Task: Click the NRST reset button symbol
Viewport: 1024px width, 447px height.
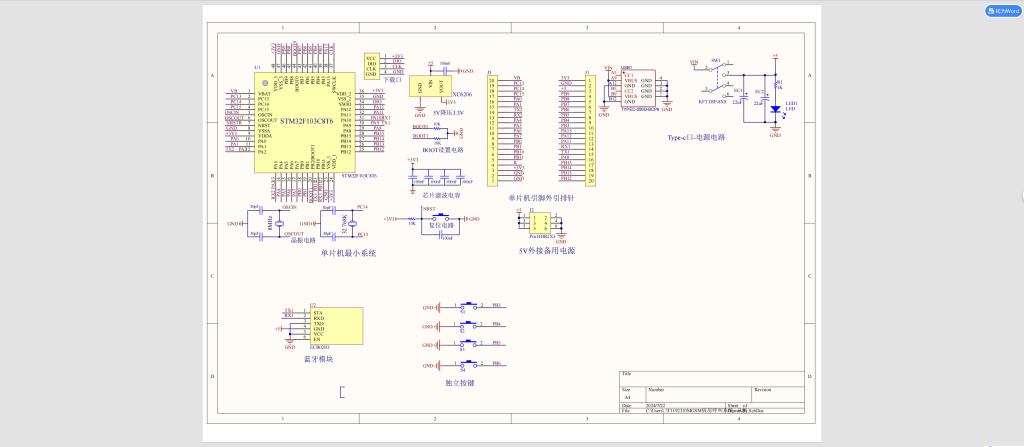Action: tap(441, 218)
